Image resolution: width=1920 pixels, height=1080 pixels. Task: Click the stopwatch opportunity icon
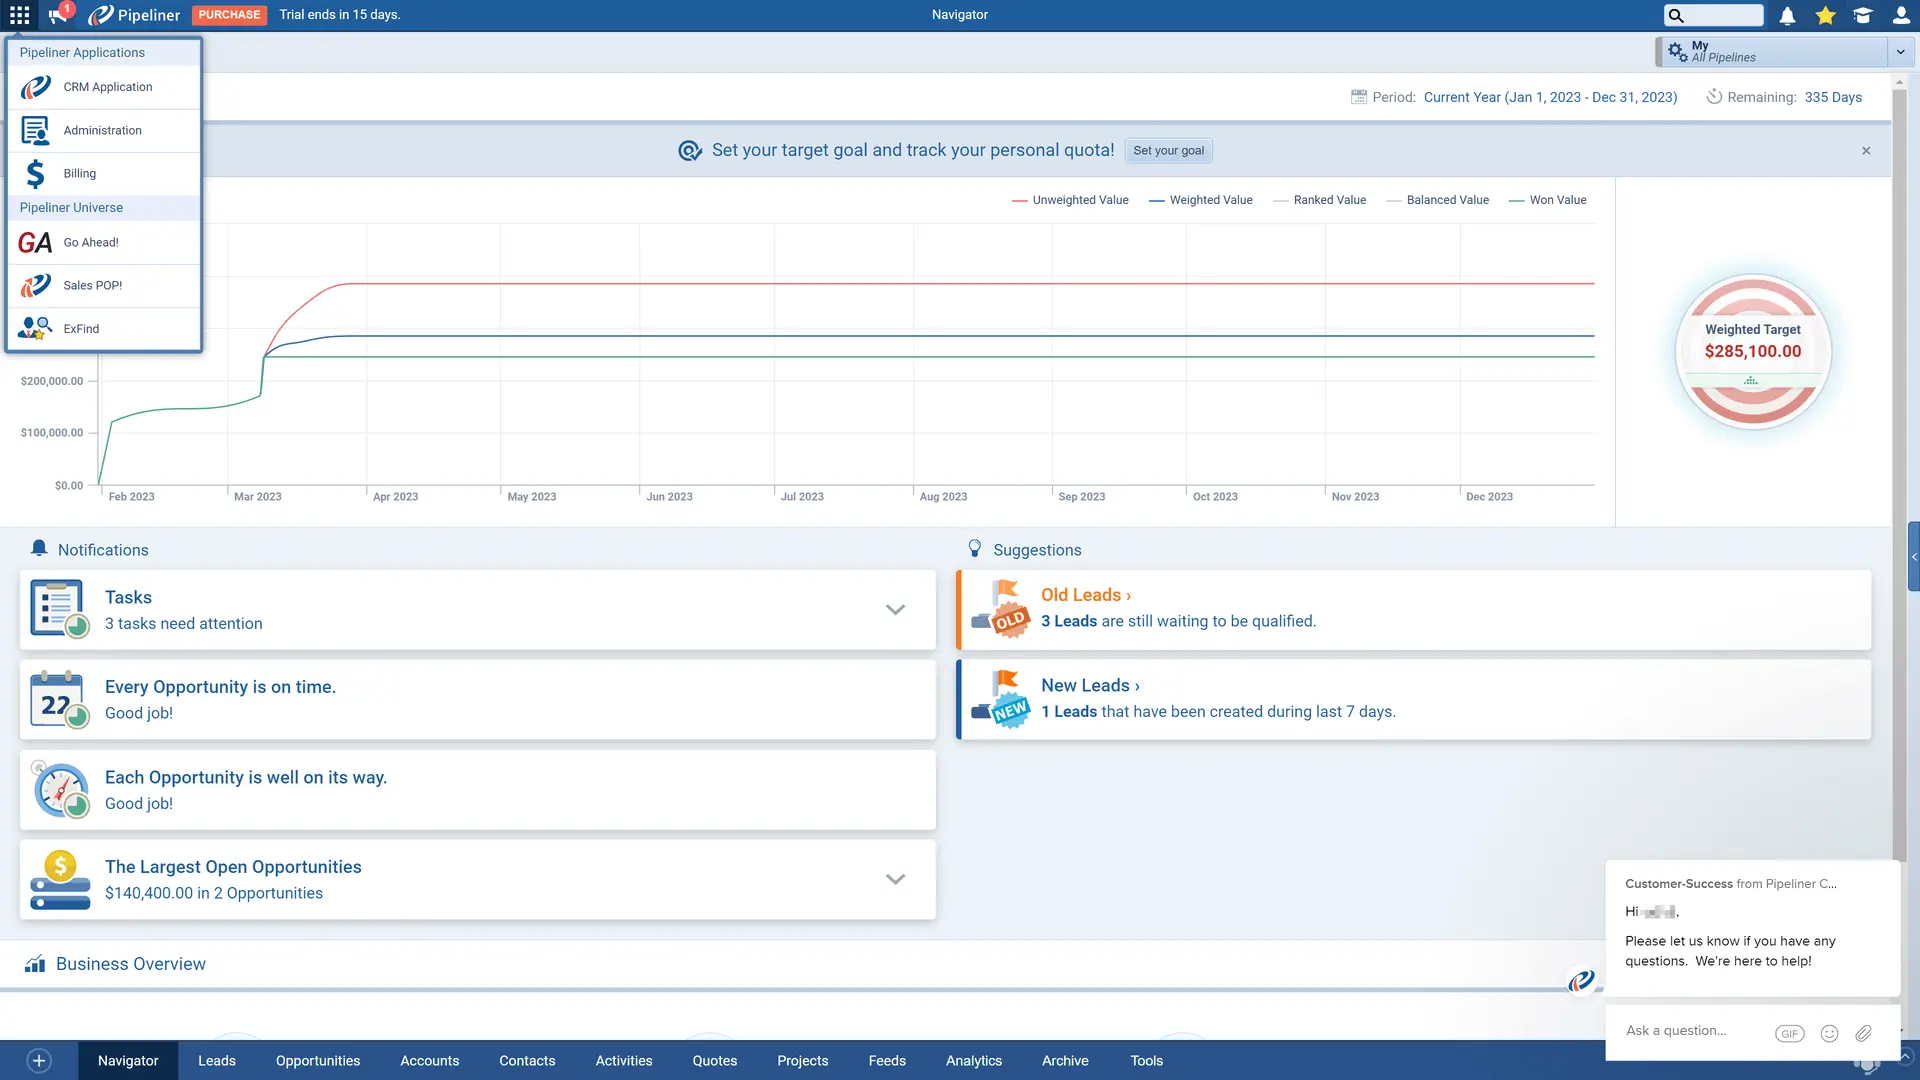pyautogui.click(x=59, y=789)
